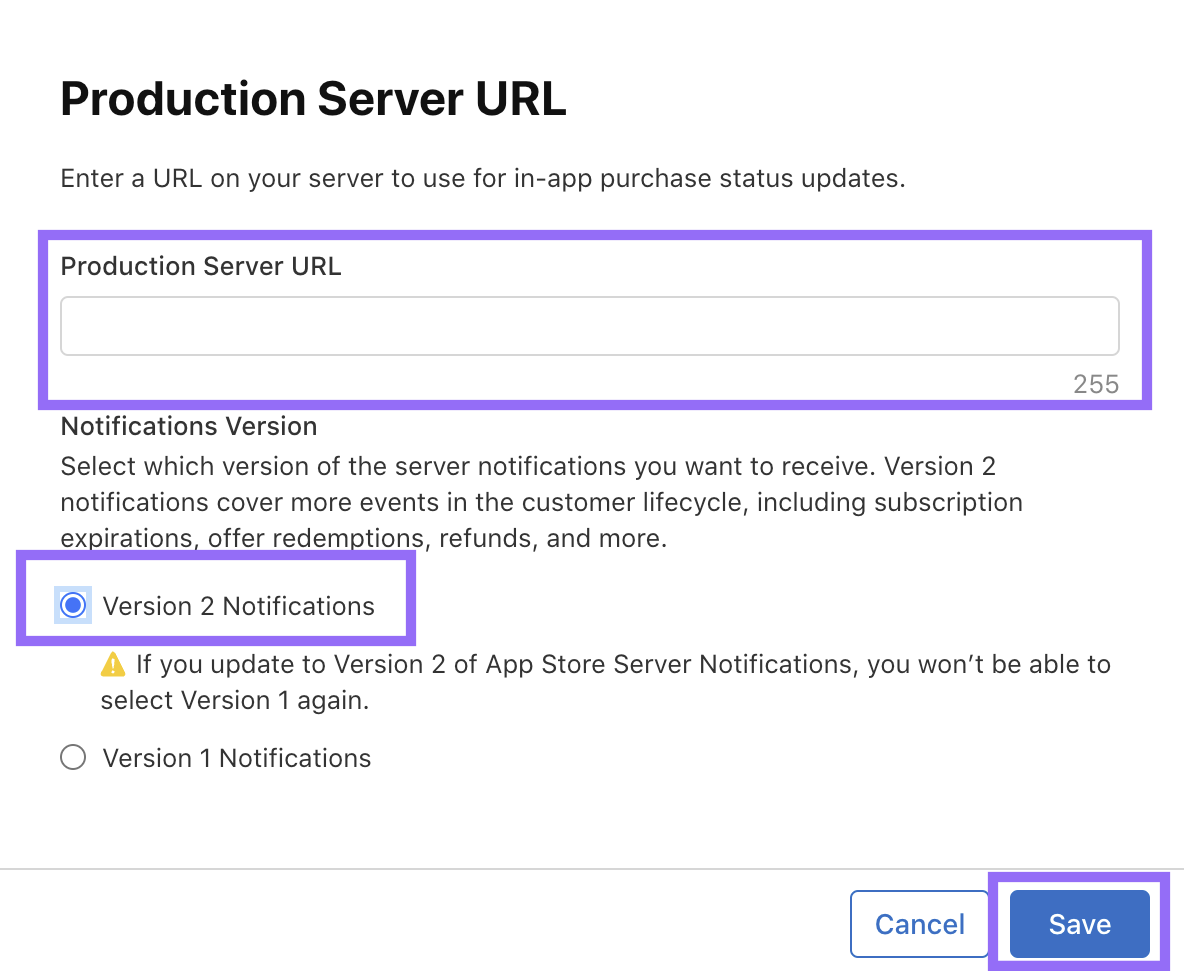Click the "expirations, offer redemptions, refunds" text line
1184x972 pixels.
pos(363,538)
